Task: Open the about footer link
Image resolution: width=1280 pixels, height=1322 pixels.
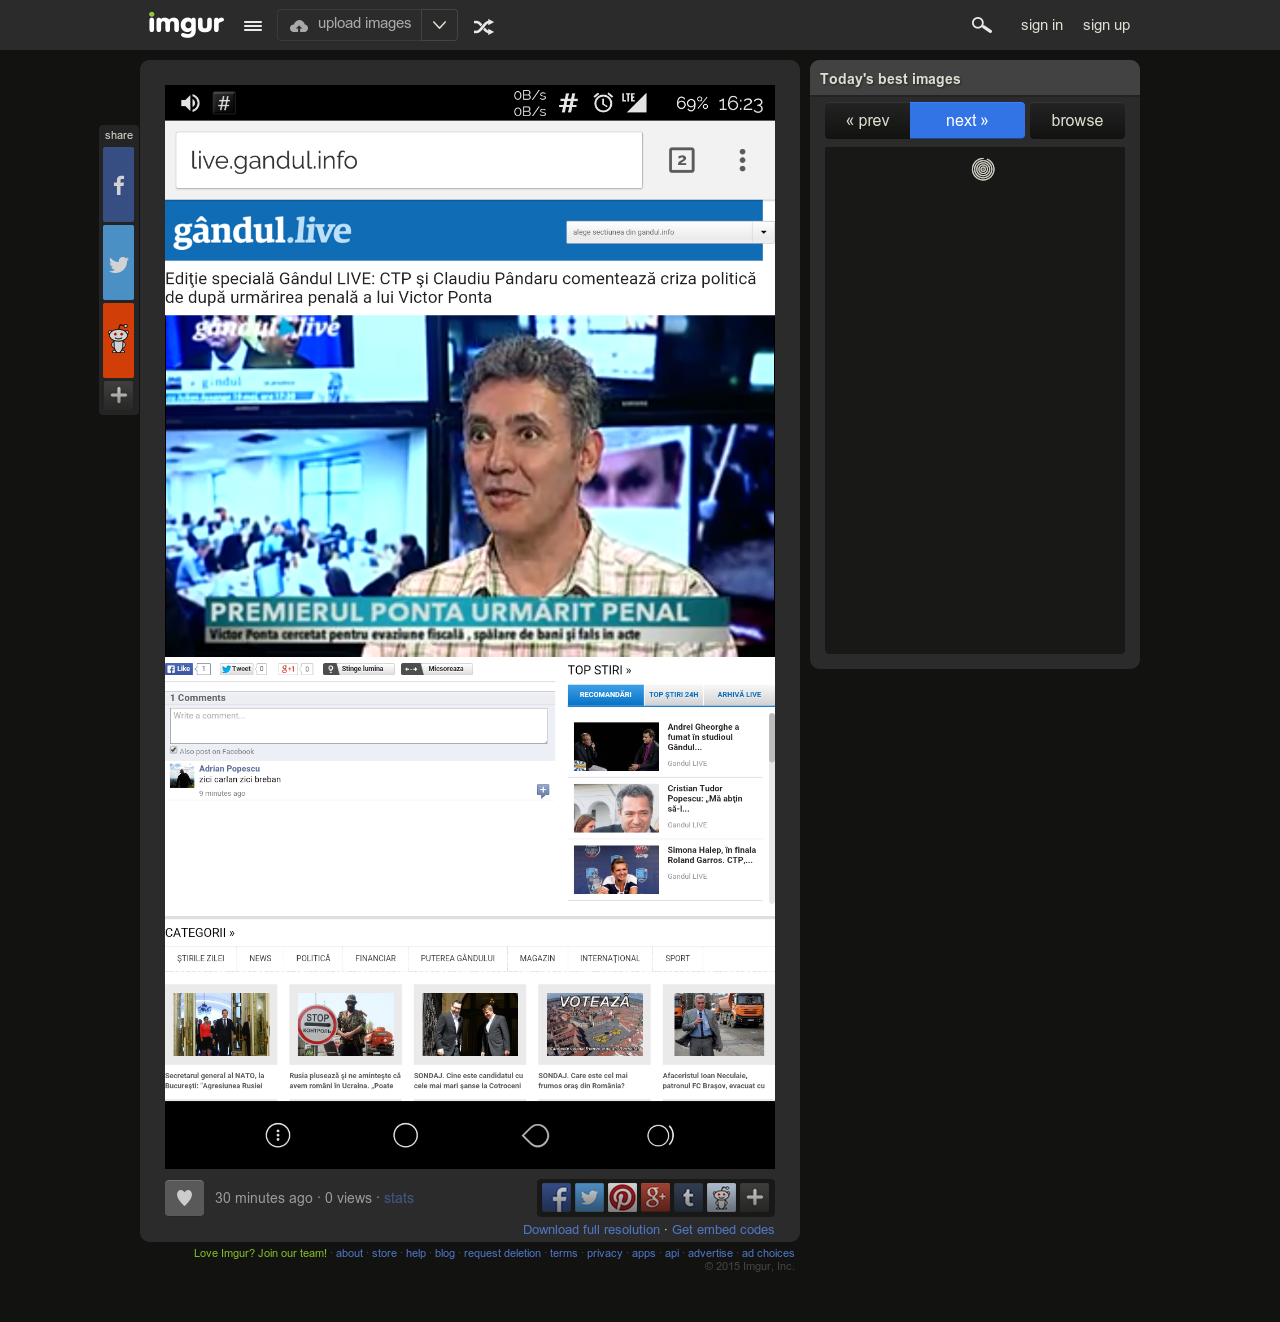Action: (x=349, y=1253)
